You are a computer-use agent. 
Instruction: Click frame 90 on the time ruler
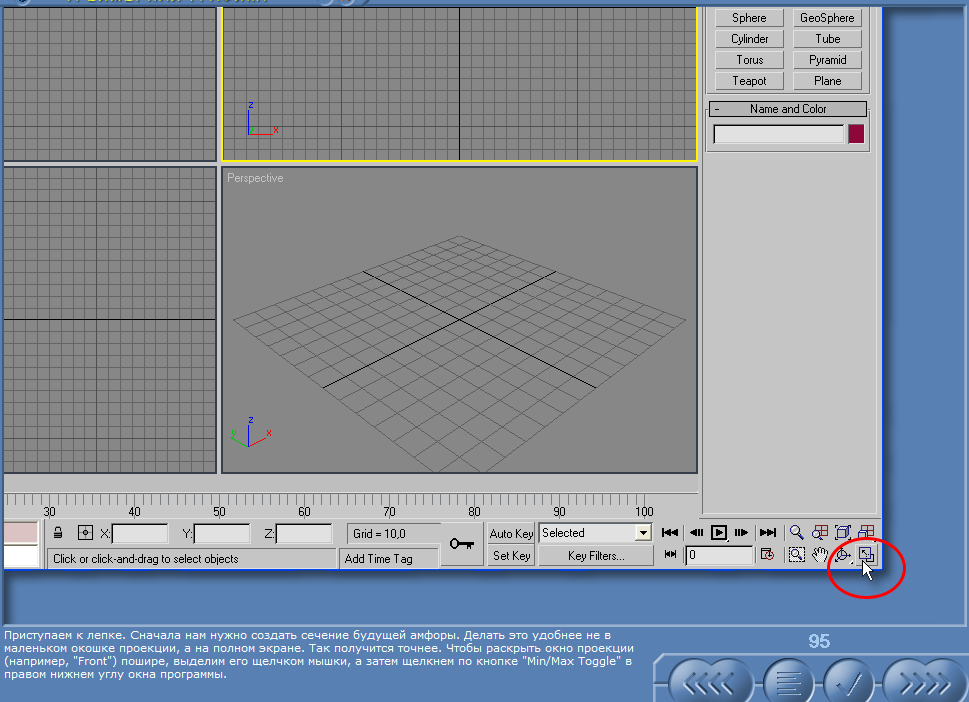click(x=559, y=512)
